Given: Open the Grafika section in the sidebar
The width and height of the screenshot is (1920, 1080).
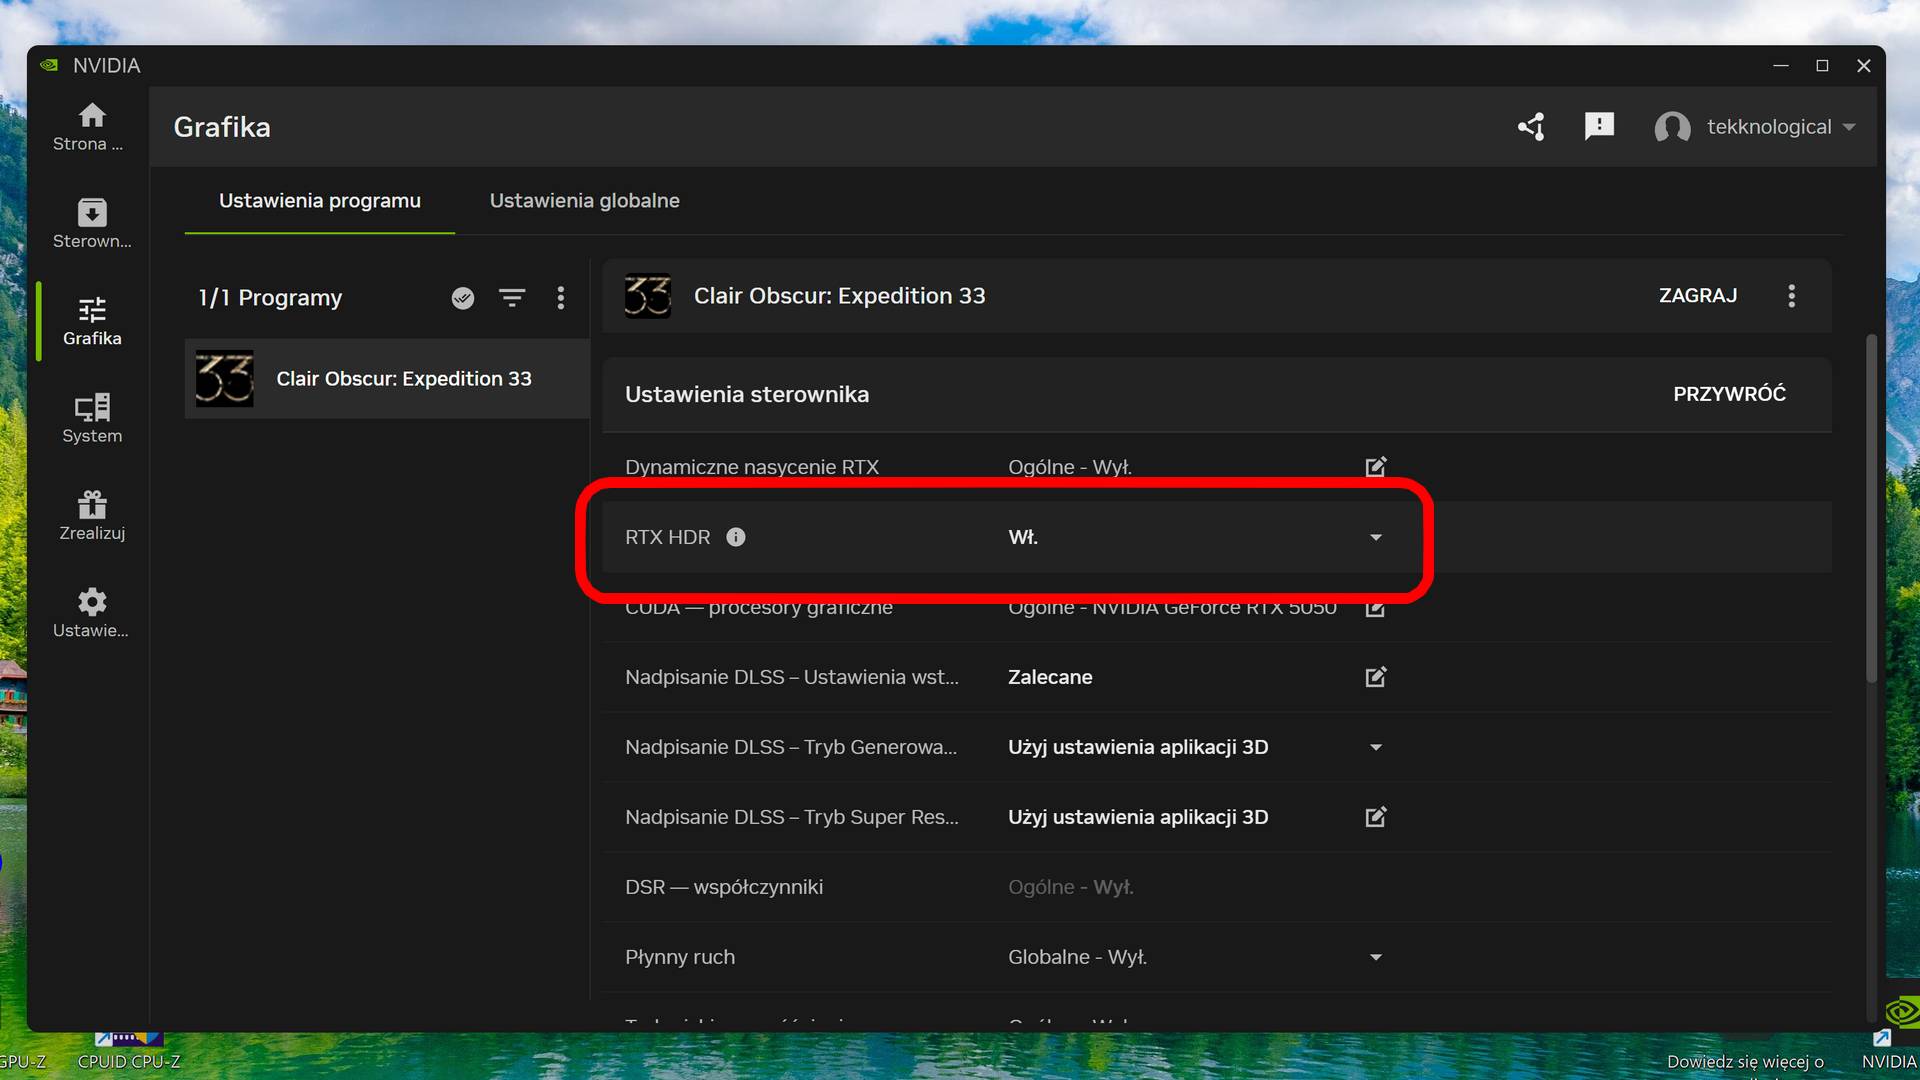Looking at the screenshot, I should (91, 320).
